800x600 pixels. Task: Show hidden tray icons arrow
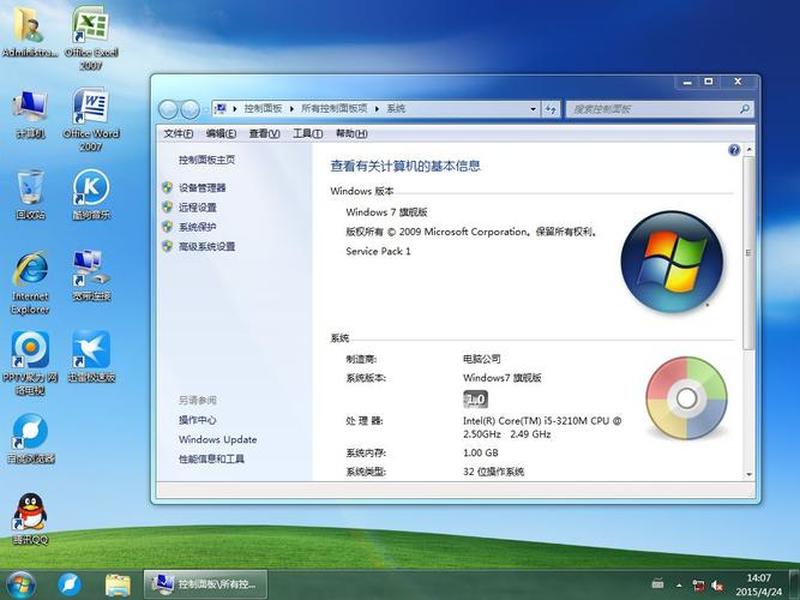tap(679, 585)
